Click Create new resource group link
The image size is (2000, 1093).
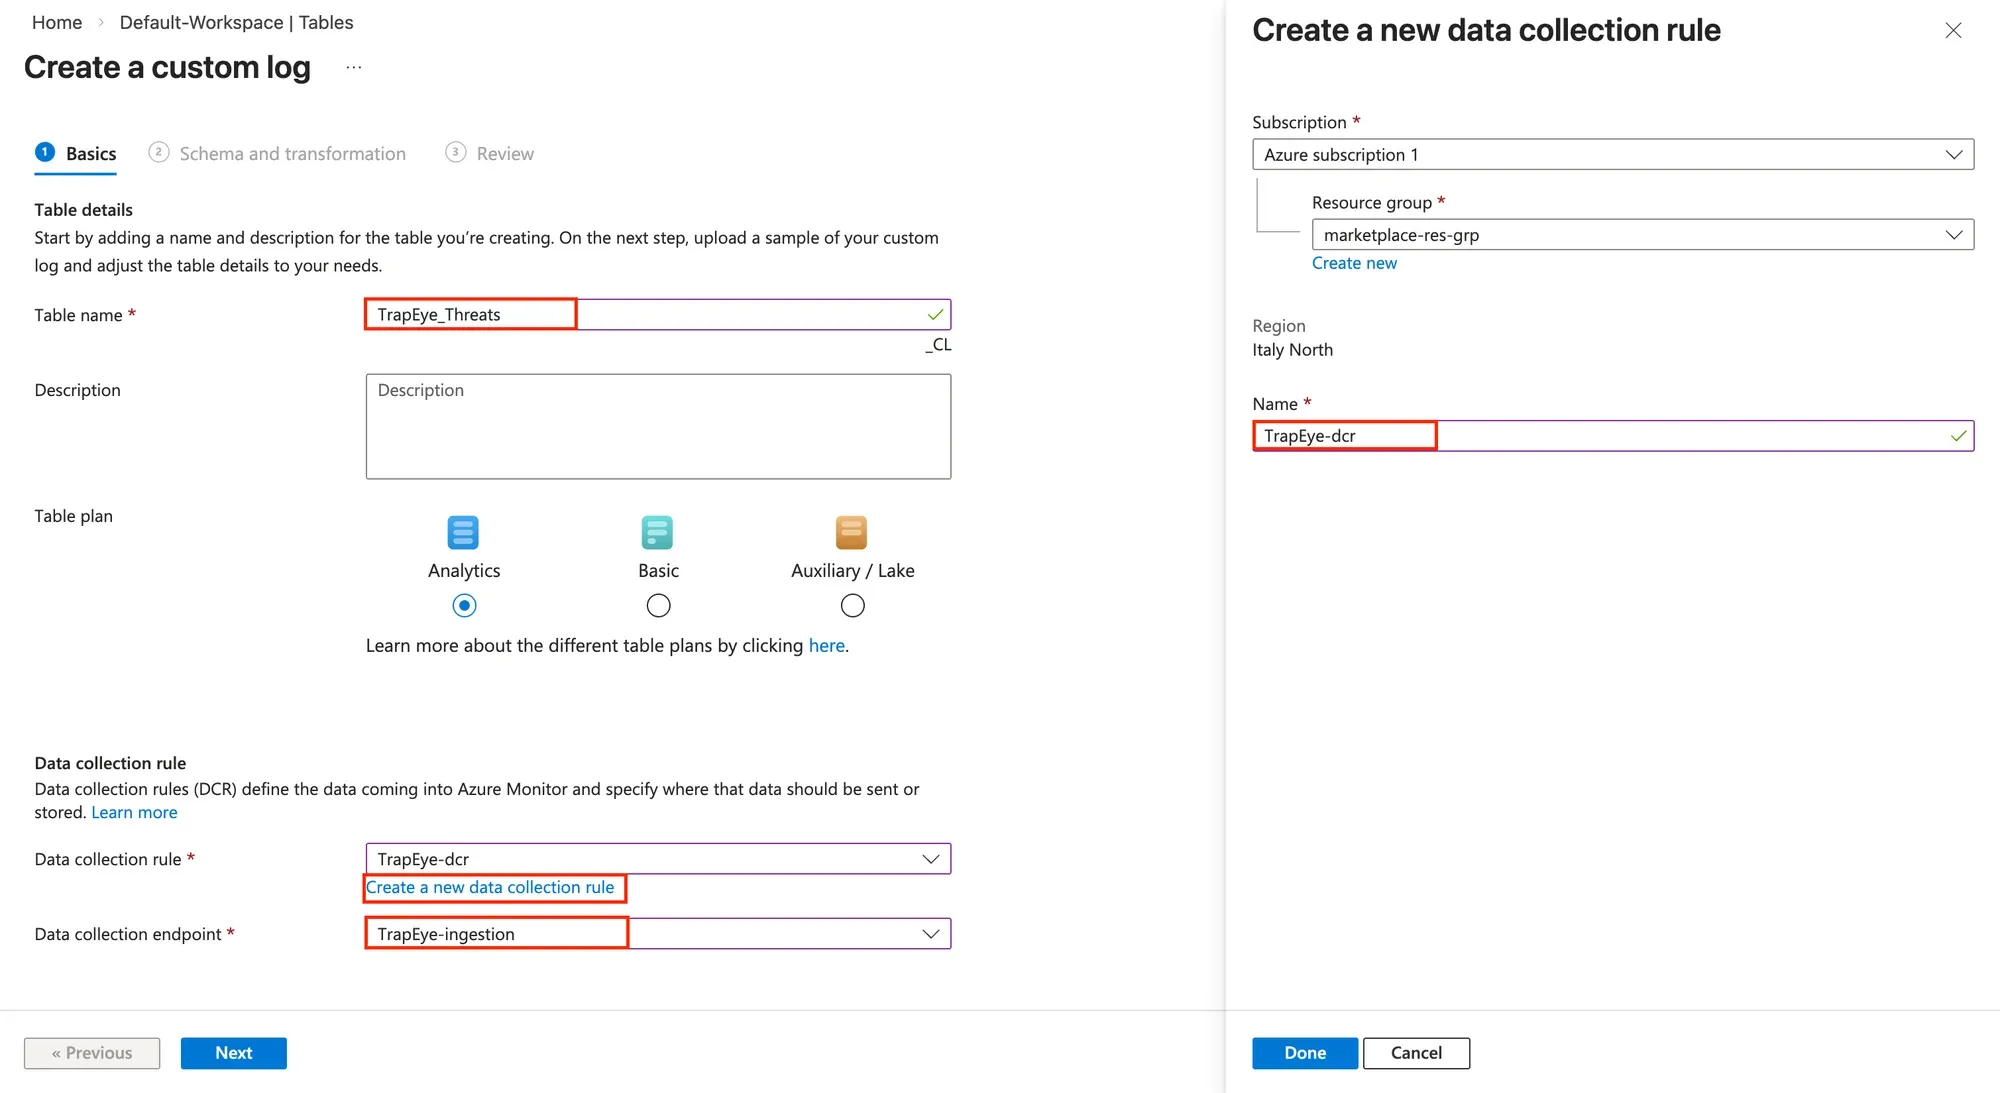(1354, 263)
